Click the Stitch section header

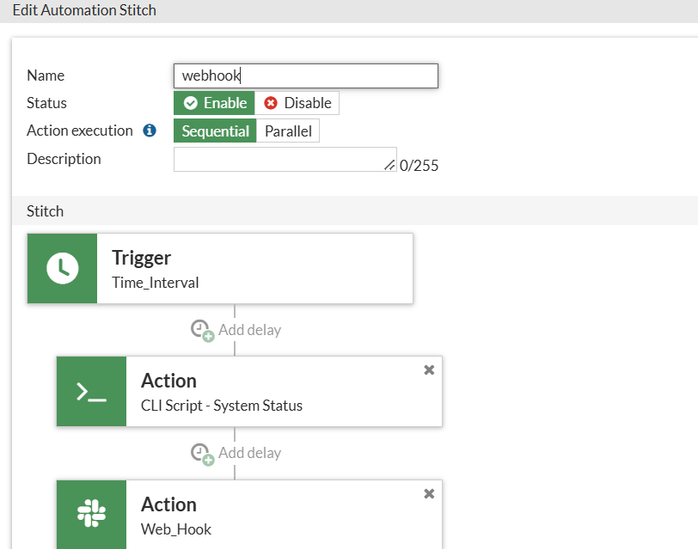coord(45,211)
